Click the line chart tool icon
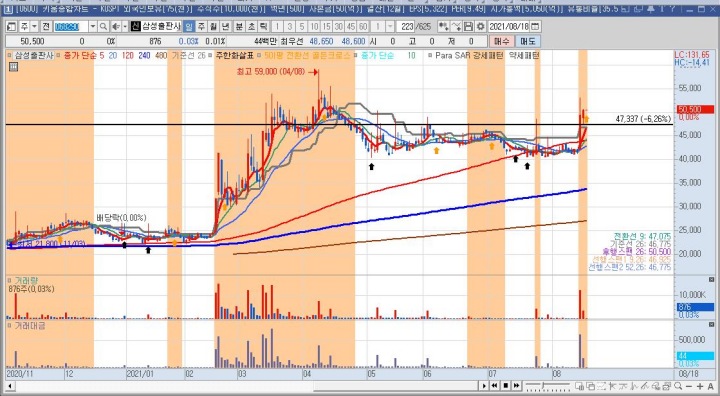The image size is (720, 396). 456,27
